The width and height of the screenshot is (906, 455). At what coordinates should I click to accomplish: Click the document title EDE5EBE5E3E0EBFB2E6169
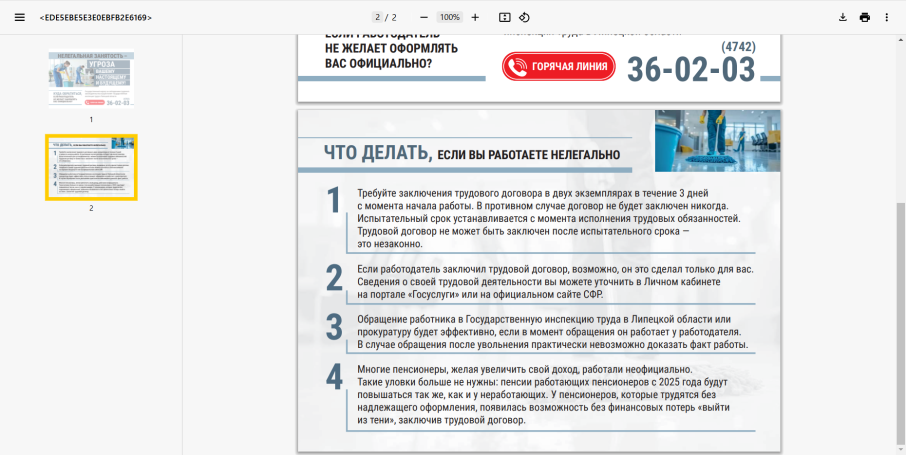pyautogui.click(x=96, y=18)
